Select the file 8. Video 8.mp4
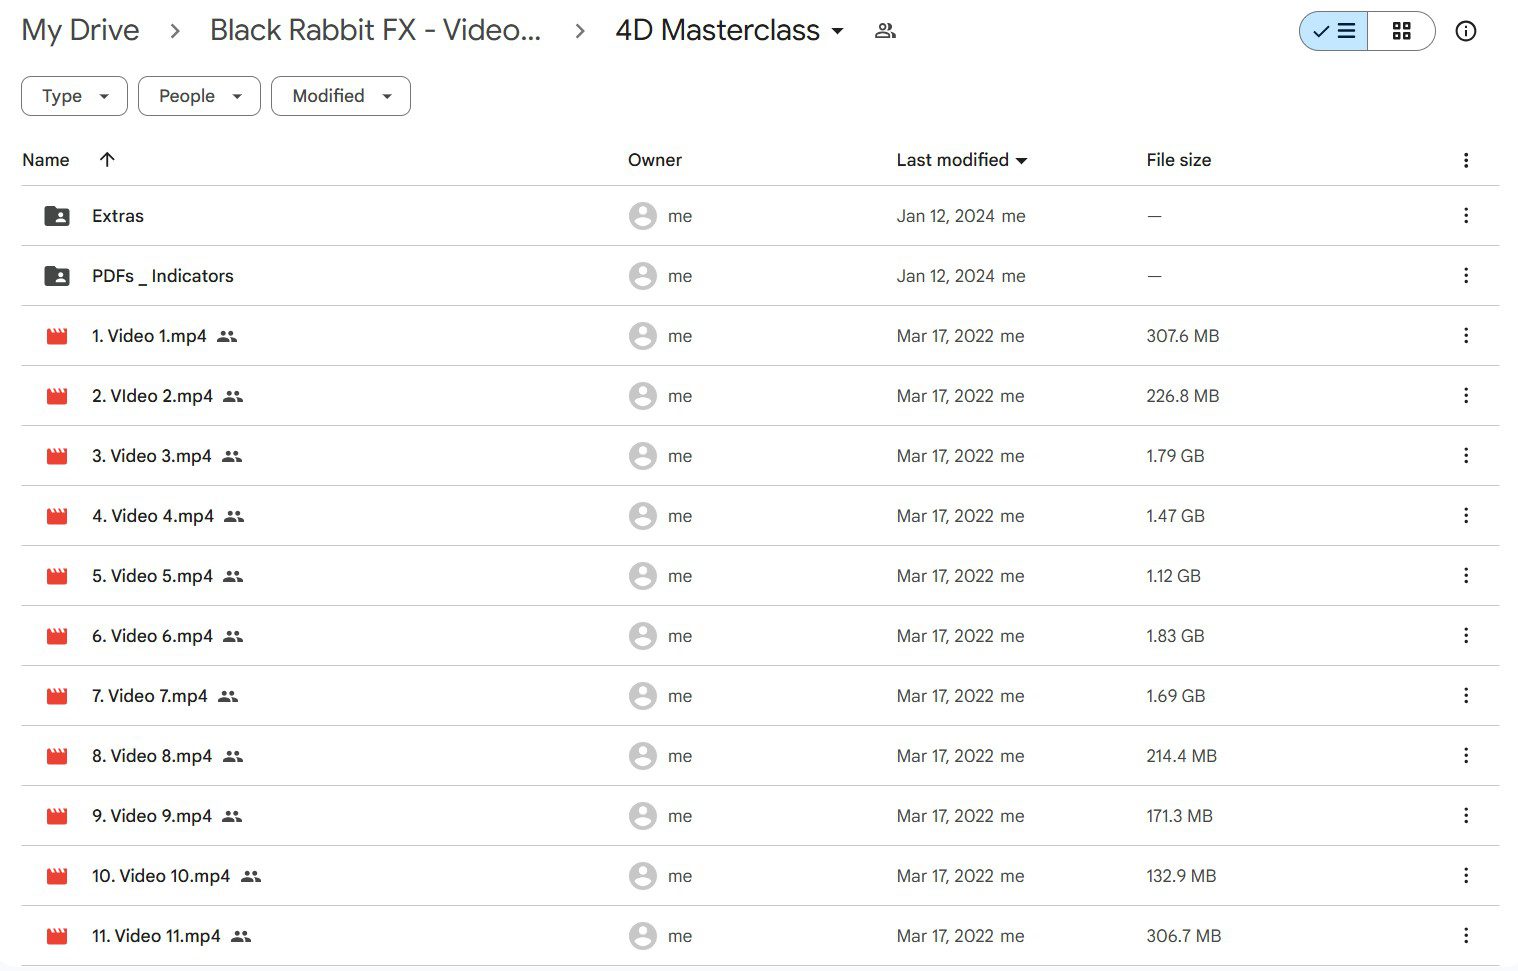 tap(152, 756)
